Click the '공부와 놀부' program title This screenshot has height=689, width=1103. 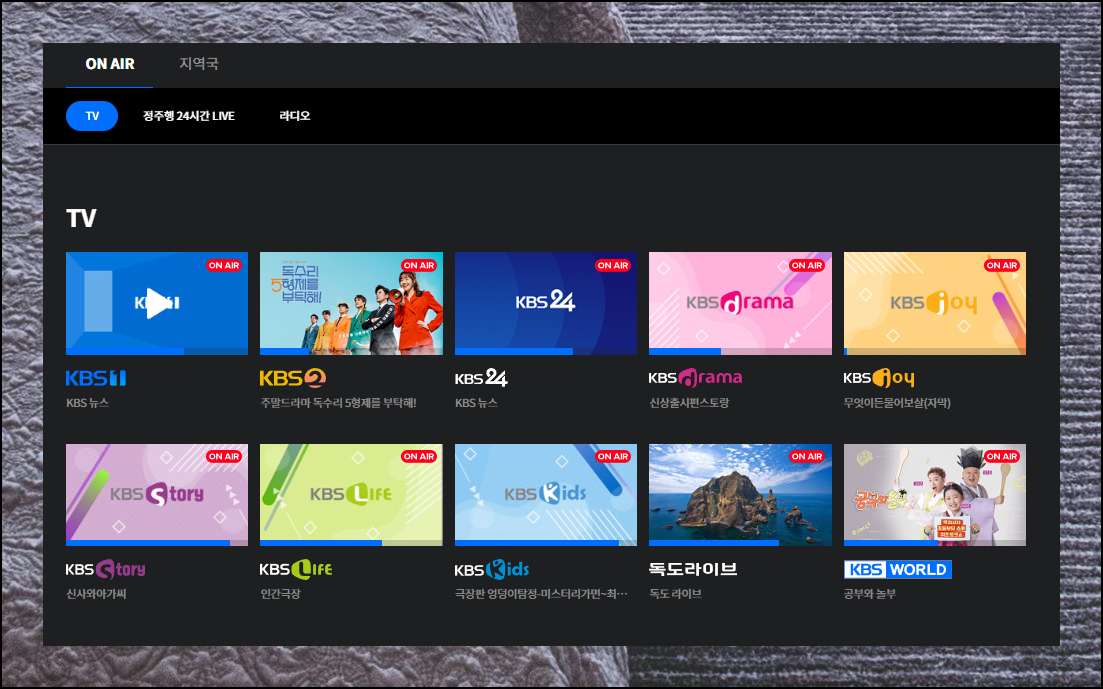coord(870,594)
